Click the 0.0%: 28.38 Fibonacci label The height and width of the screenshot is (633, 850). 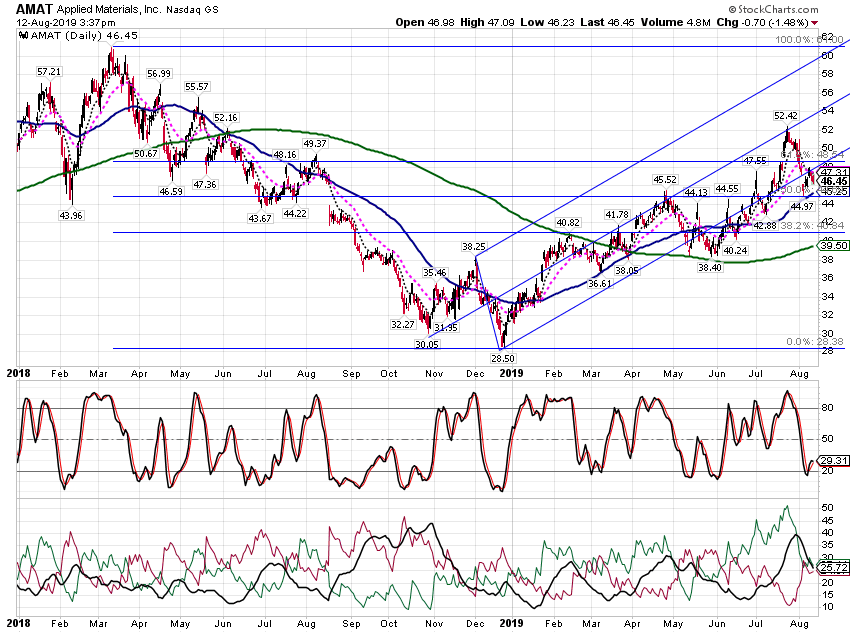click(x=815, y=341)
